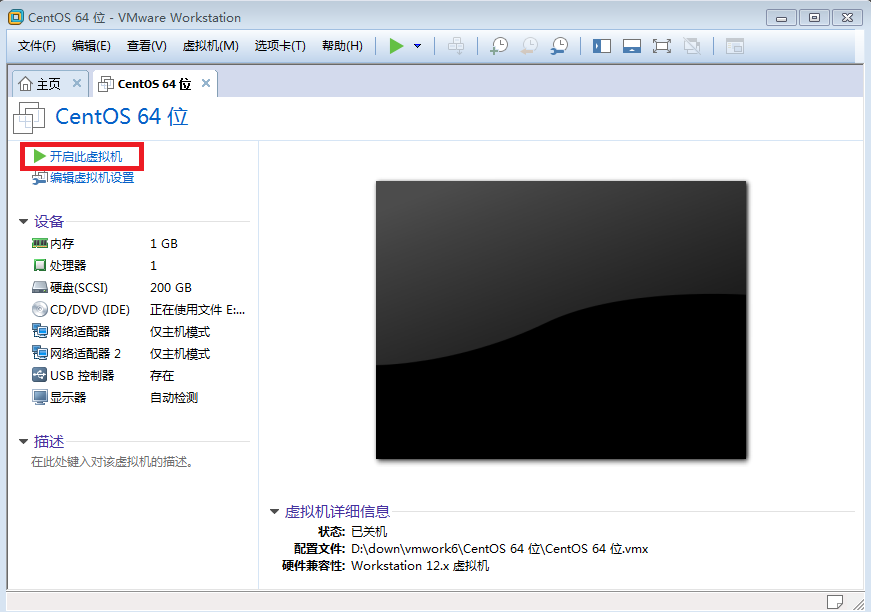The image size is (871, 612).
Task: Click the 正在使用文件 E:... value
Action: pos(197,310)
